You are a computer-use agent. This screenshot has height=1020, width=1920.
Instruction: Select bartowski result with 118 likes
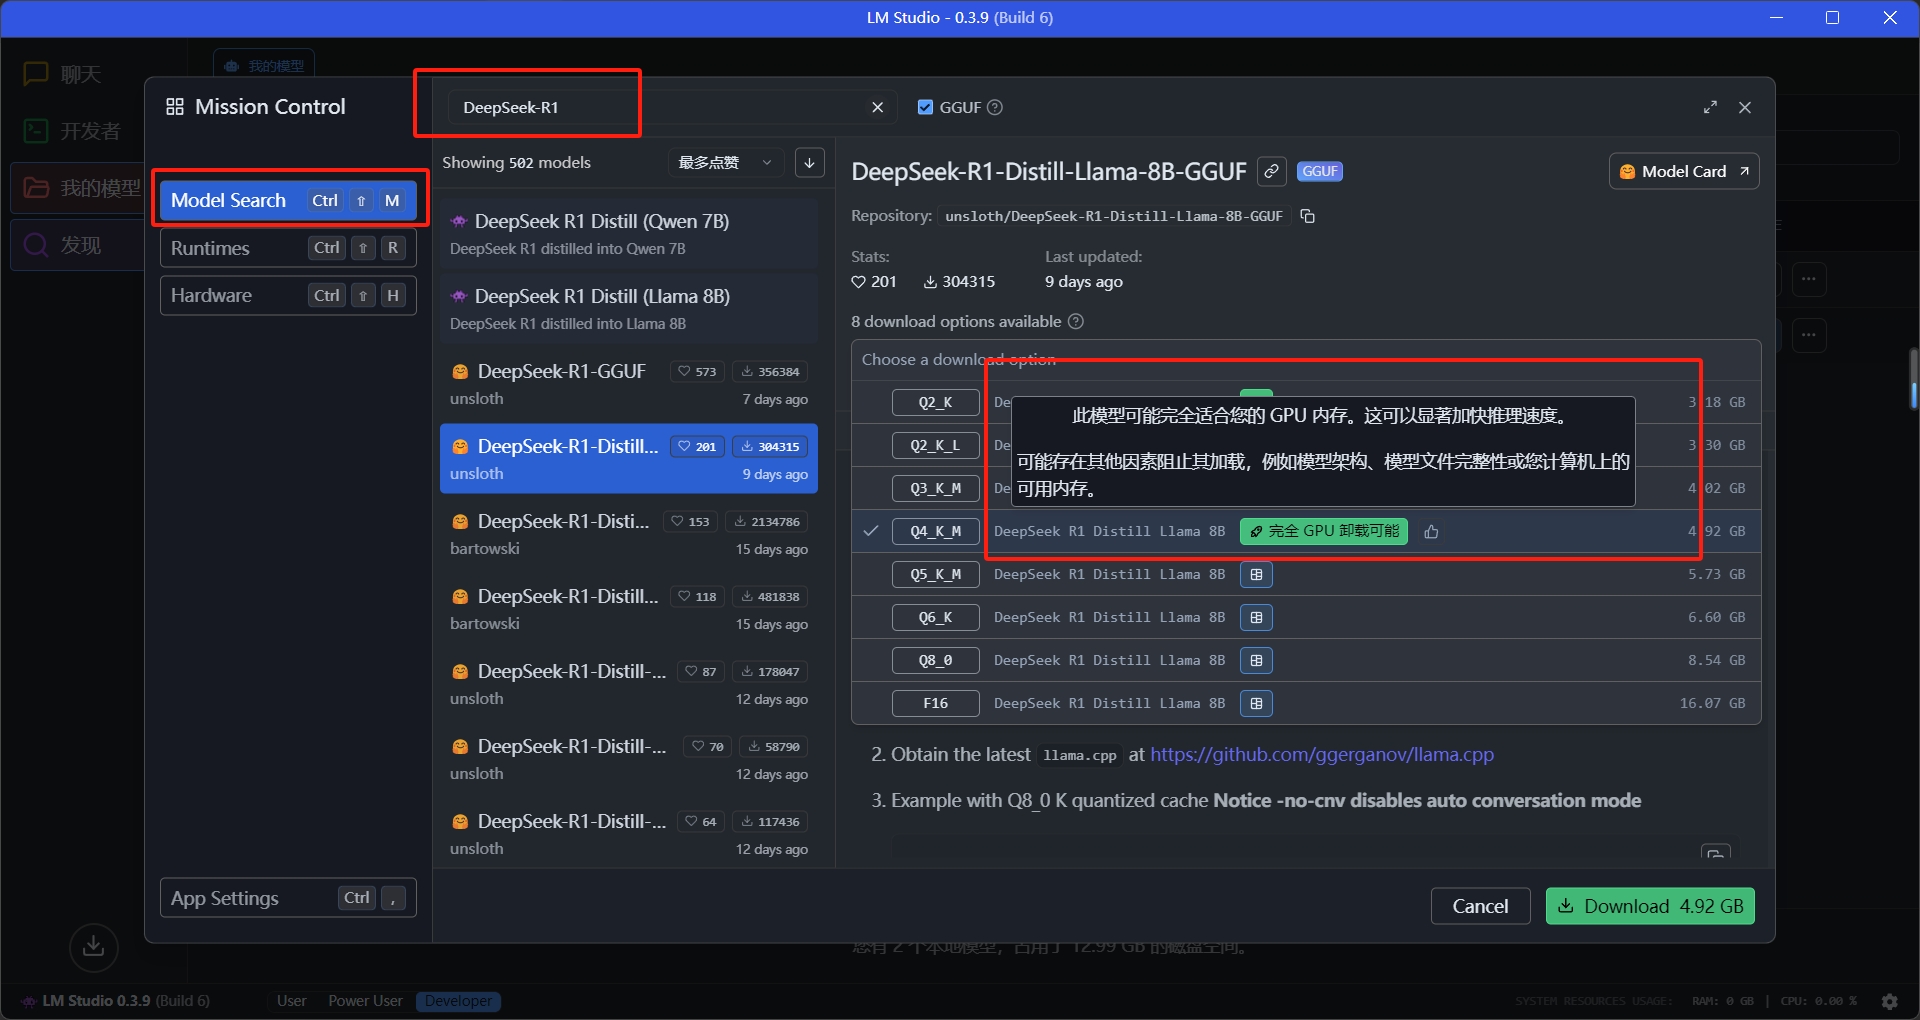click(x=629, y=609)
